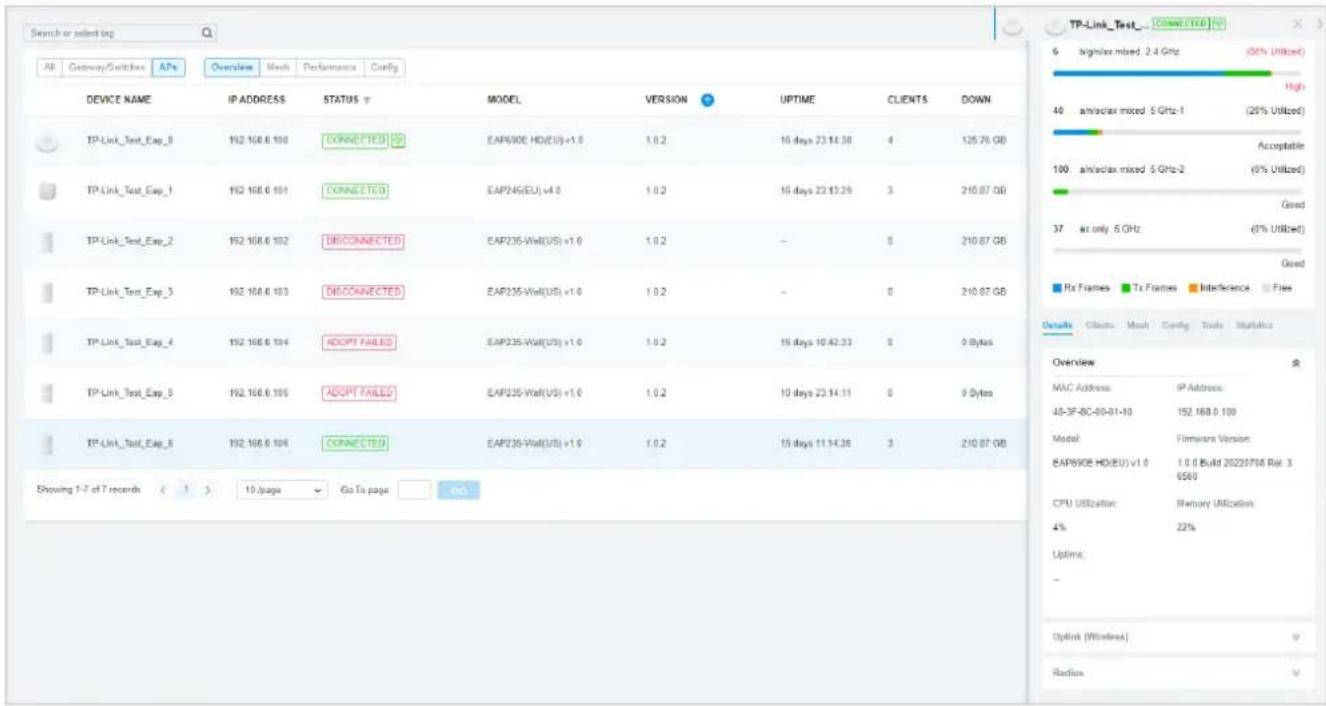
Task: Click the search magnifier icon
Action: pos(206,33)
